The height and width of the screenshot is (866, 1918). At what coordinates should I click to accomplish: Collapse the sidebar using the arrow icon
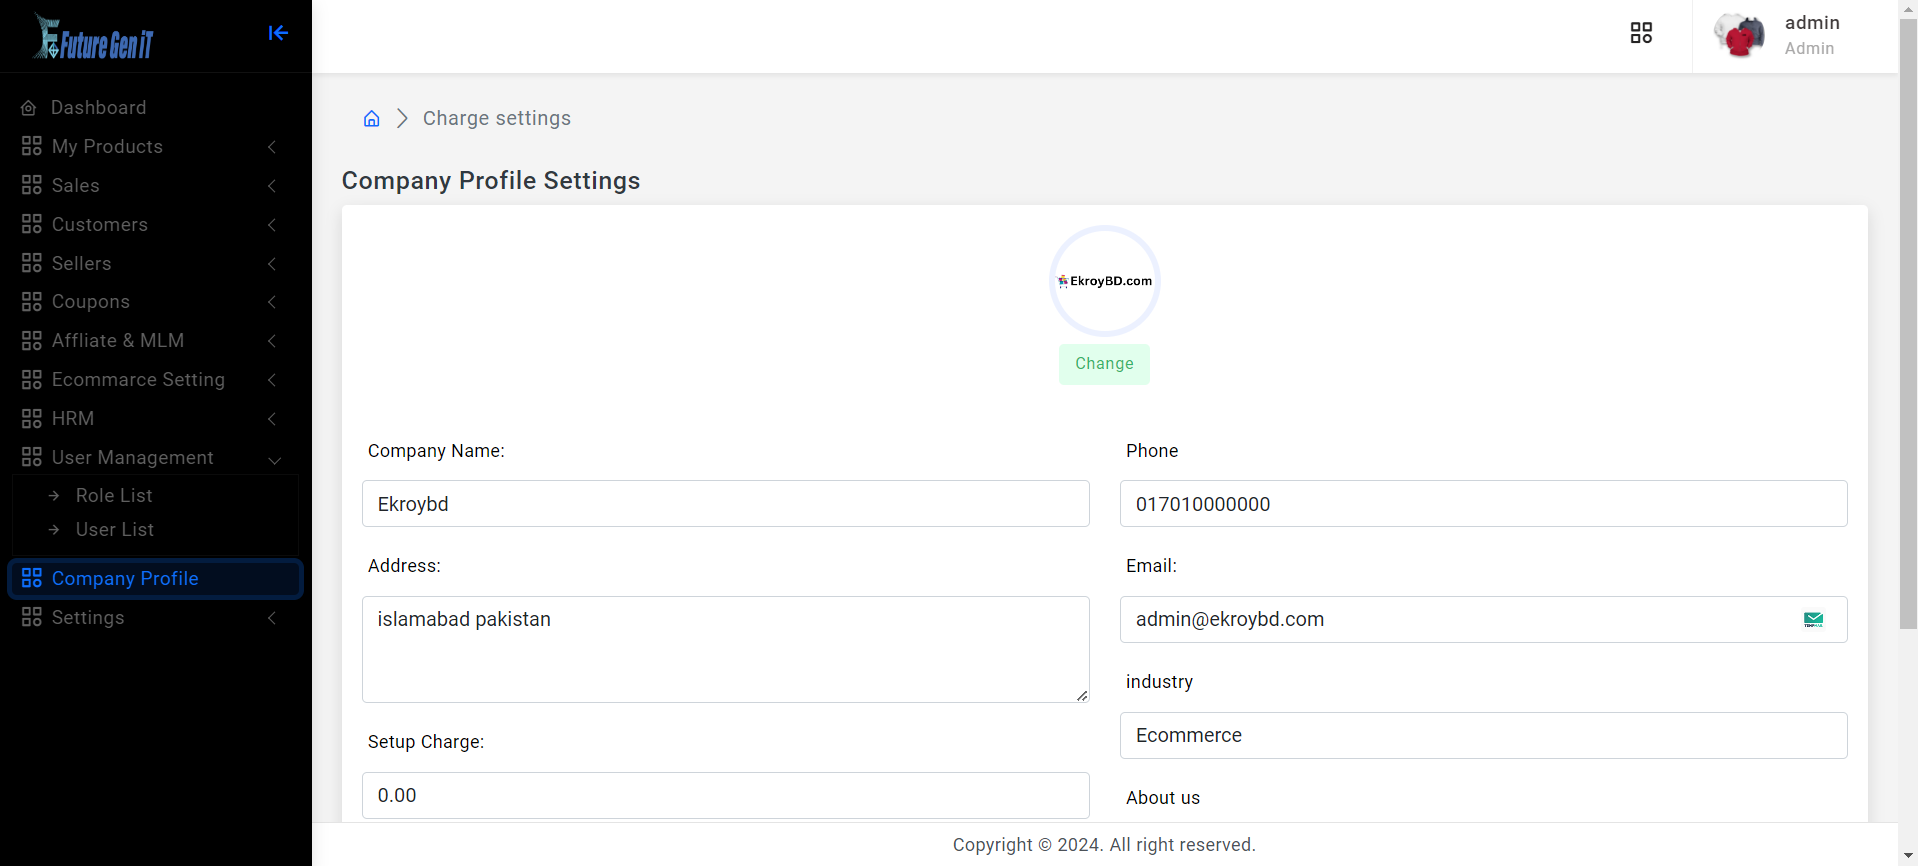[278, 33]
